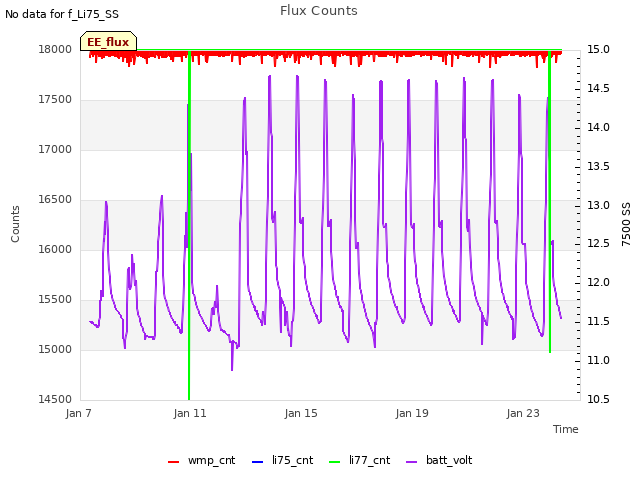This screenshot has height=480, width=640.
Task: Click the 13.5 right-axis tick label
Action: [x=598, y=167]
